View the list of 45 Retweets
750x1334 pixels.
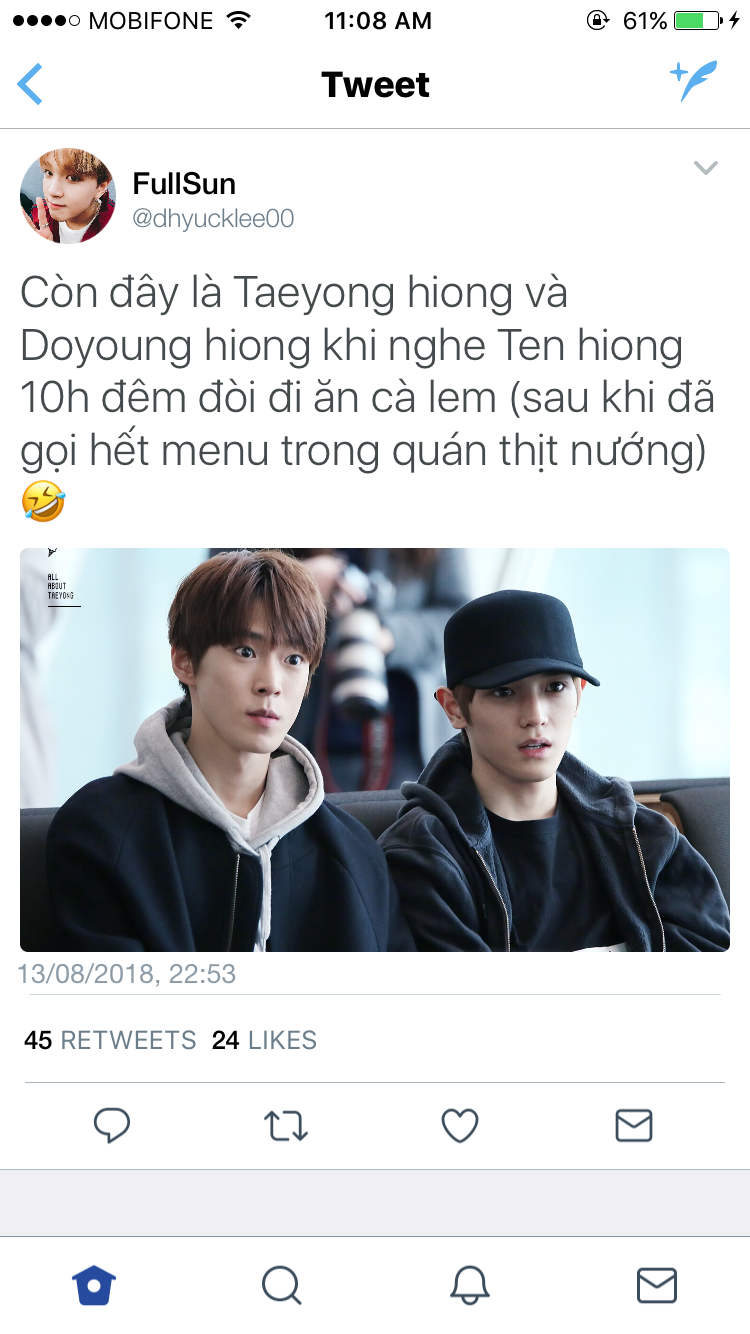pos(110,1040)
